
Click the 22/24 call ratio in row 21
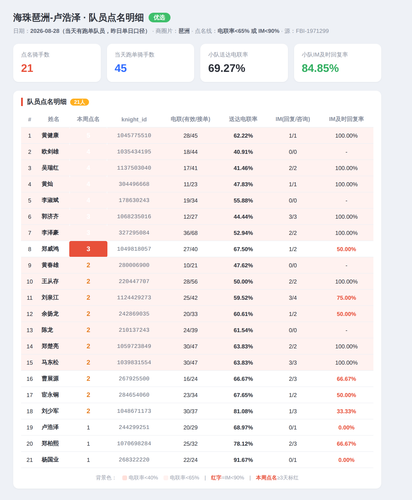pos(190,460)
